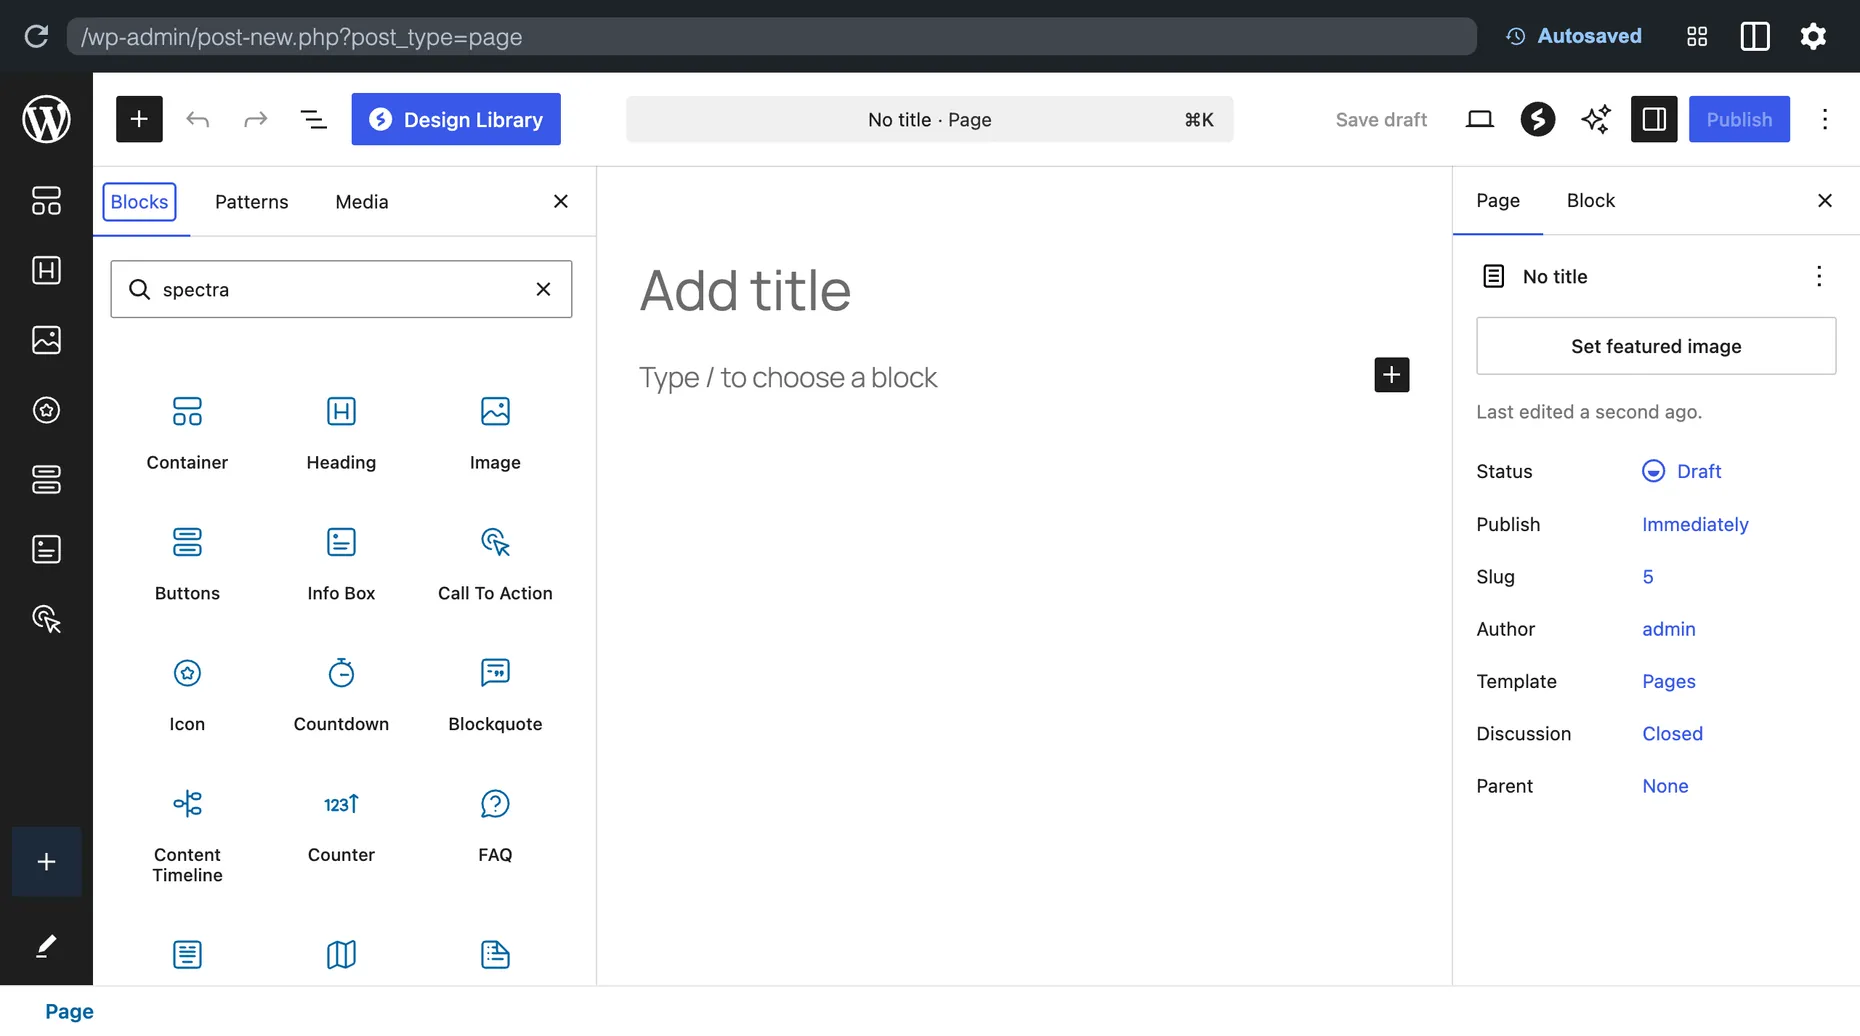Open device preview laptop icon
Screen dimensions: 1860x1036
1479,119
